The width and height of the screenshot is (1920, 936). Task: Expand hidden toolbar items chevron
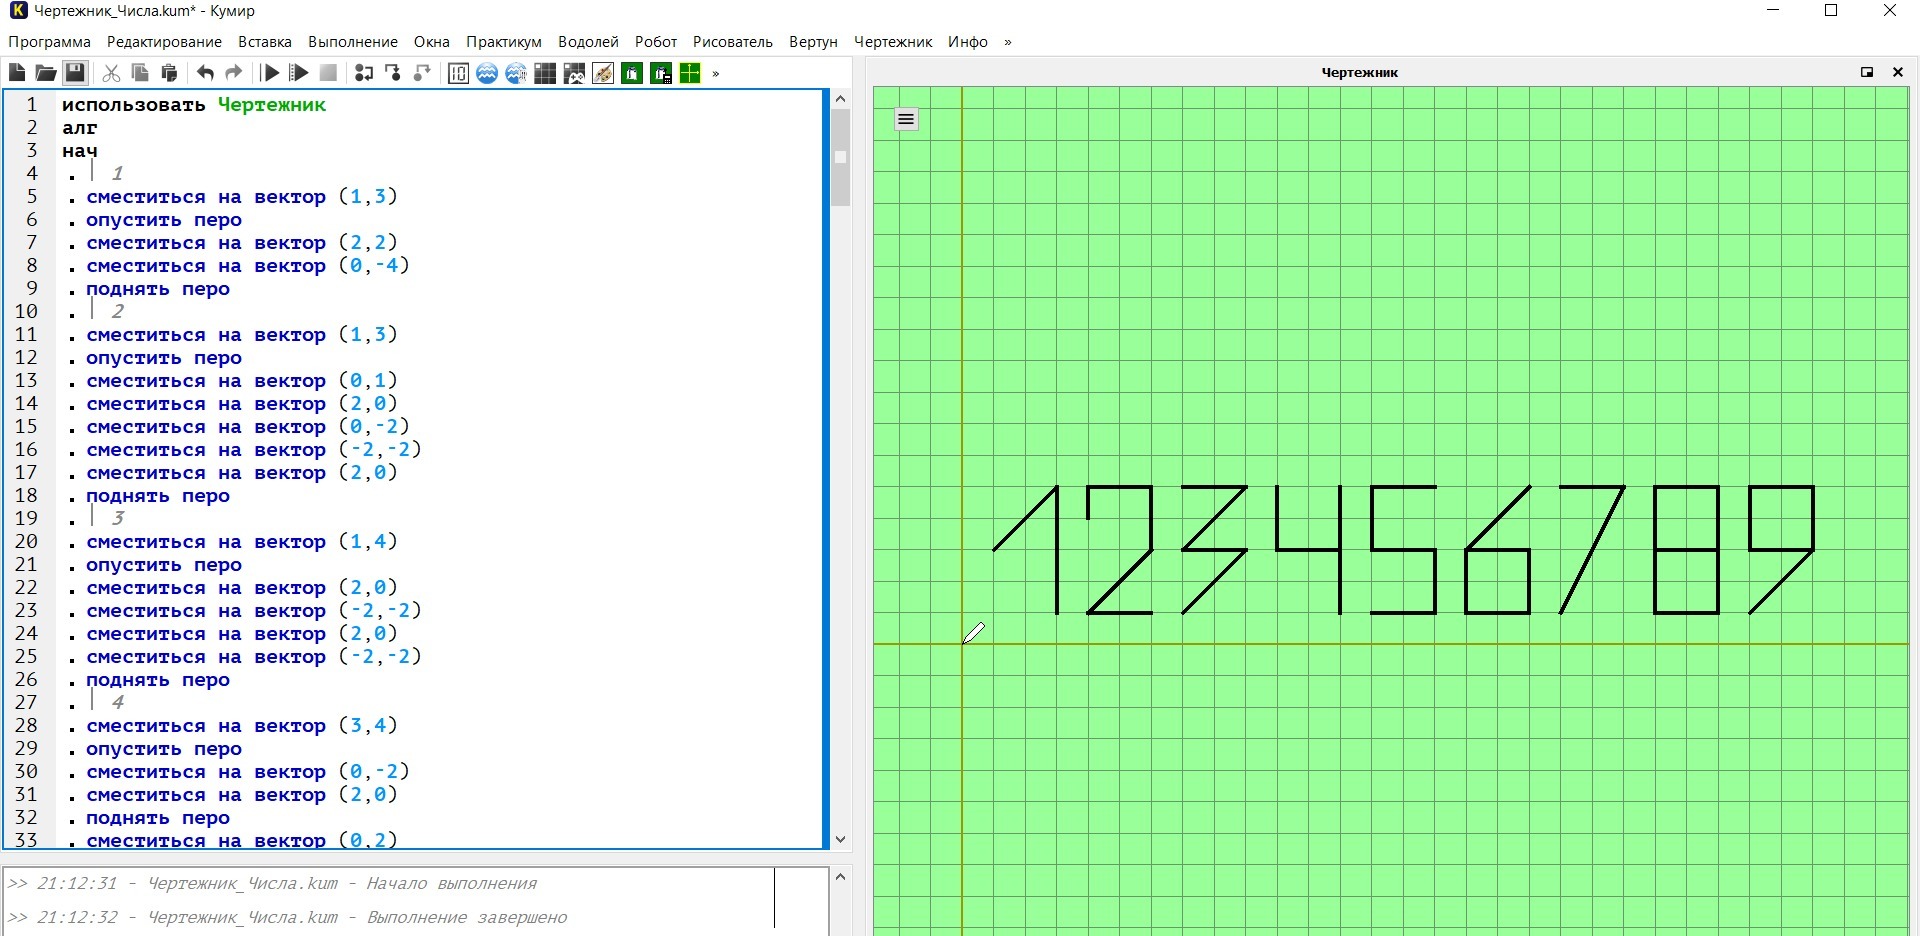[x=716, y=73]
